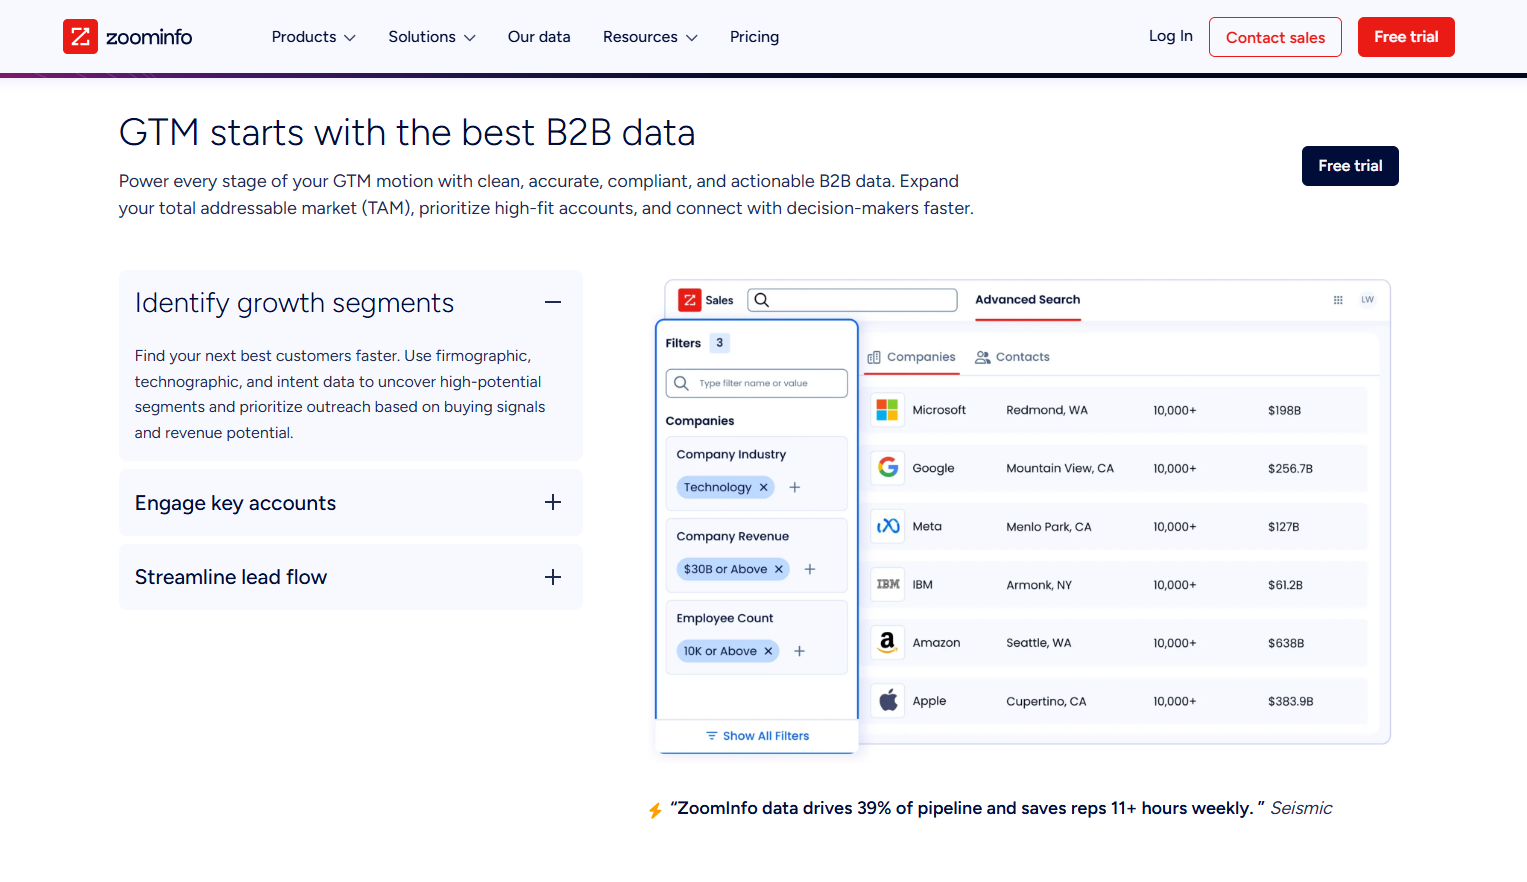
Task: Go to Our data page
Action: click(539, 37)
